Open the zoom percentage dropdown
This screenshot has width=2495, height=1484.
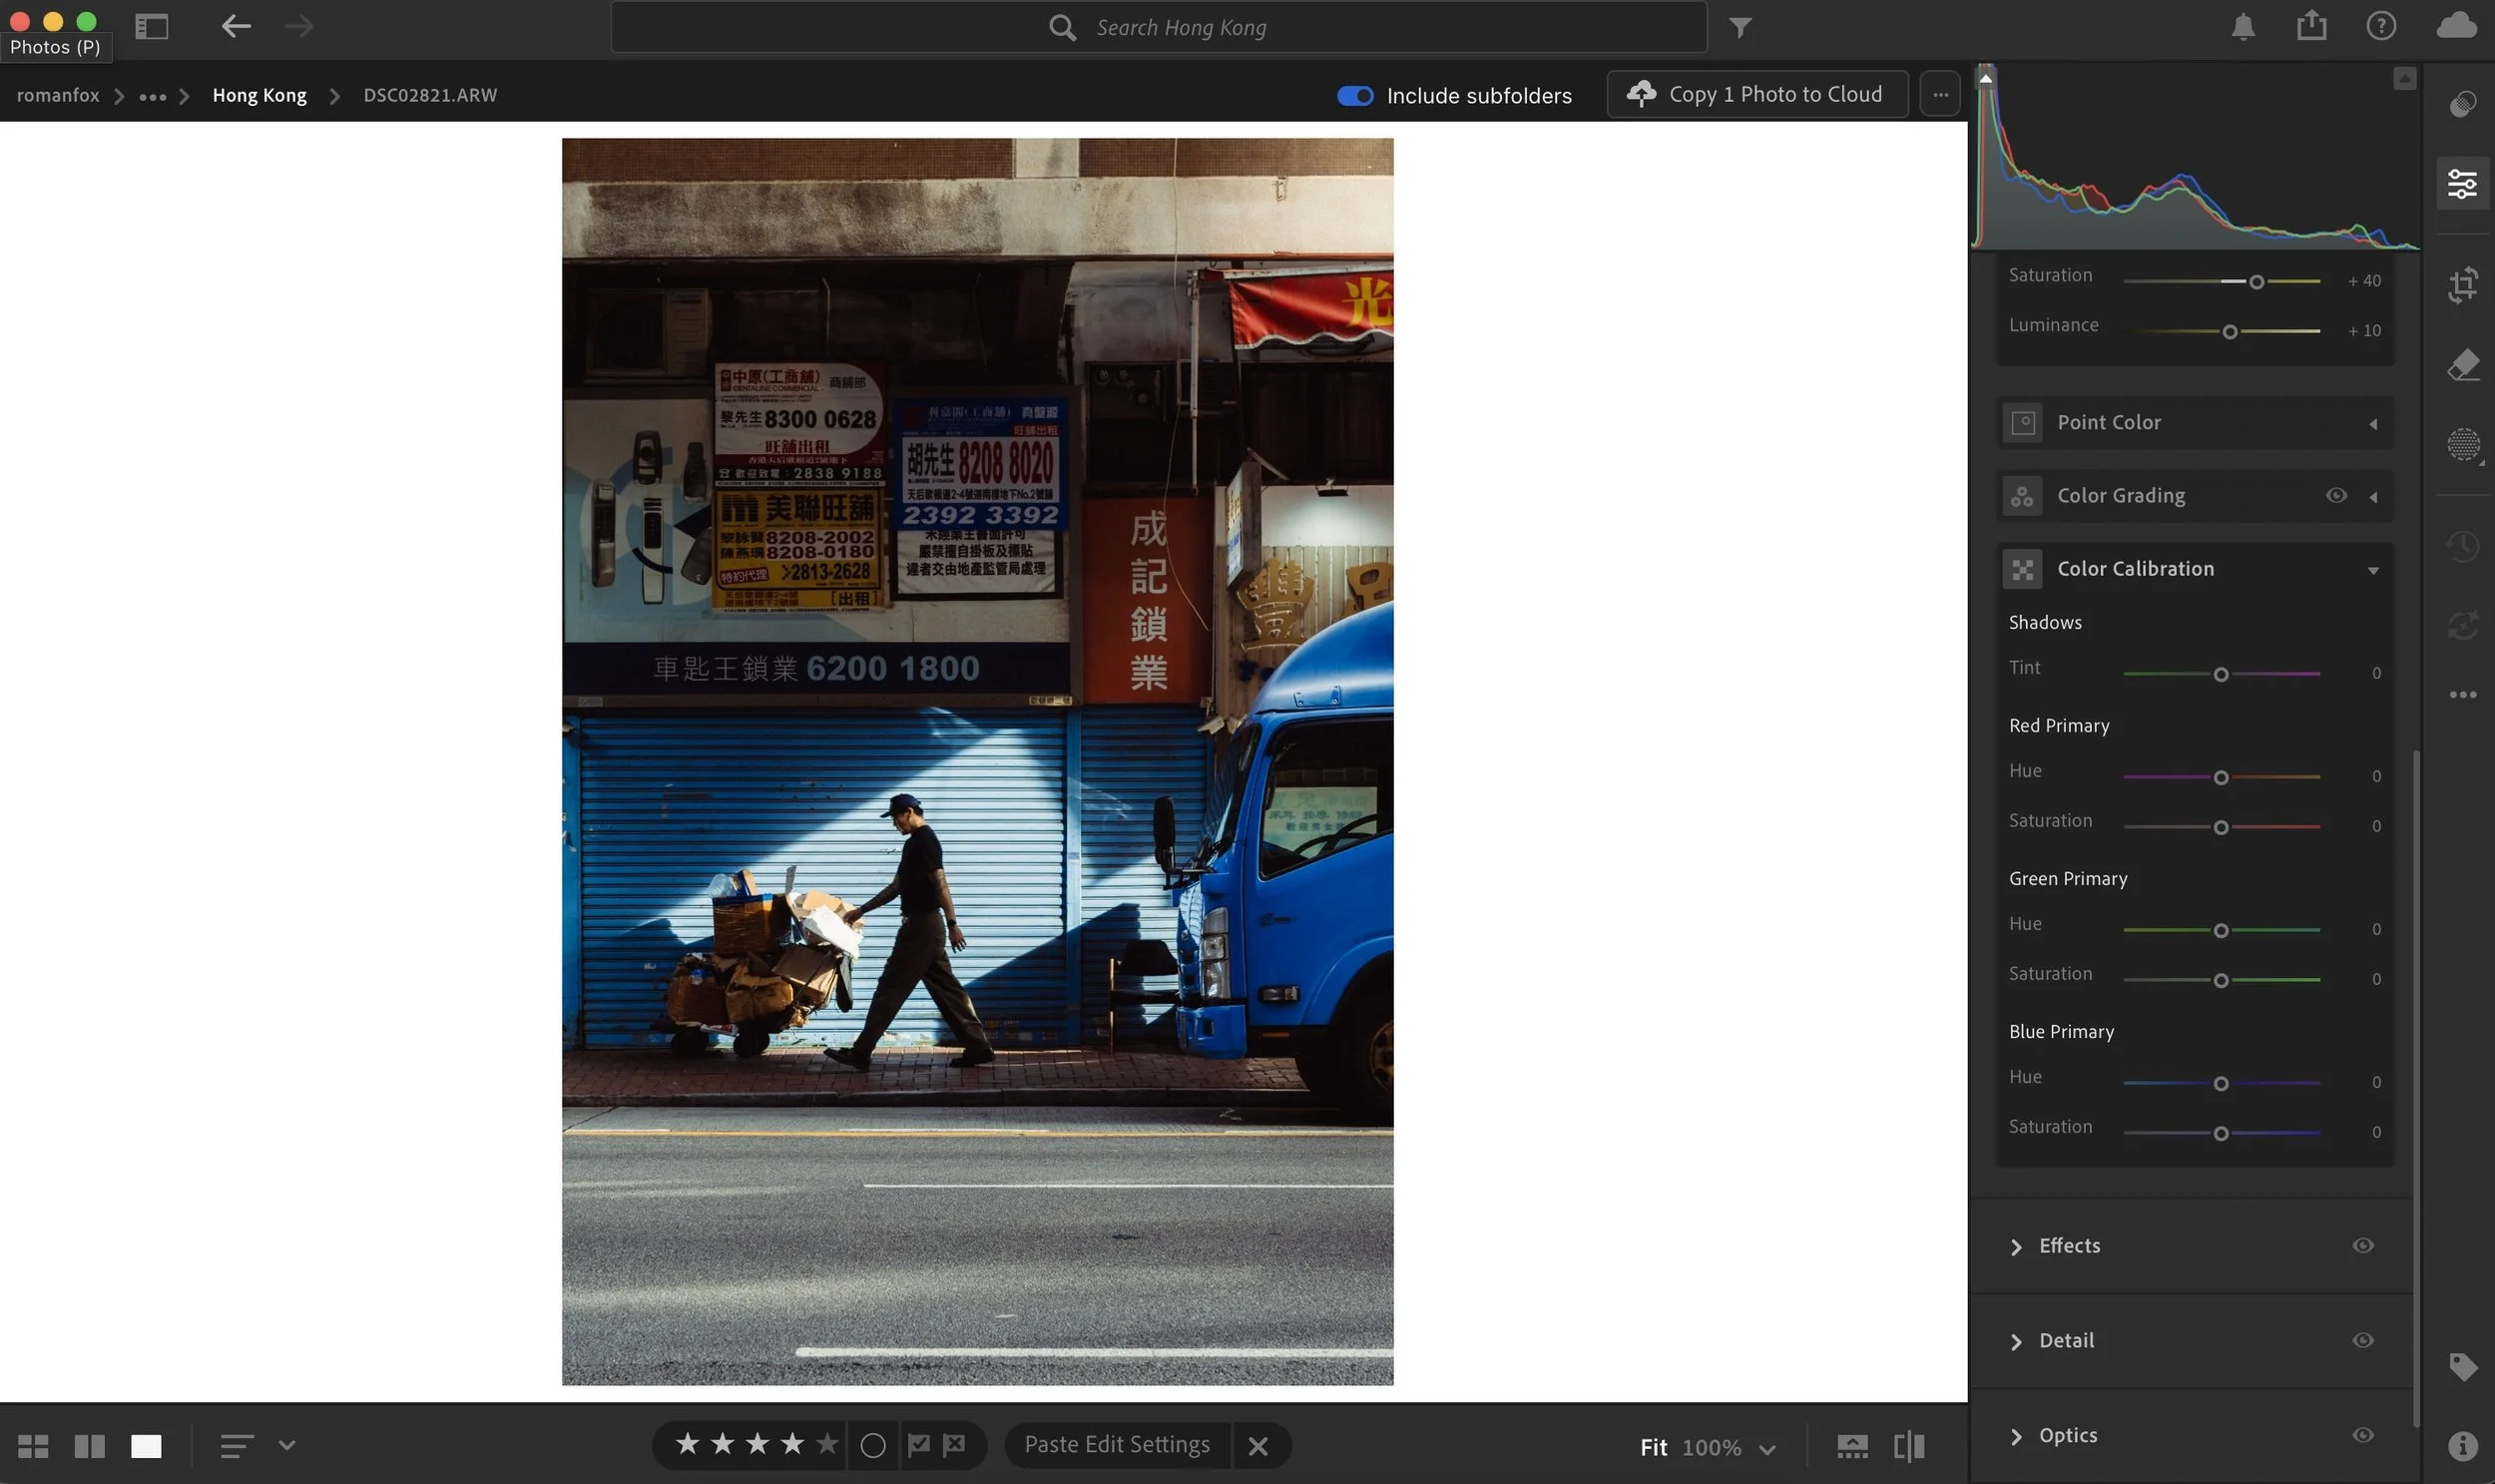pos(1767,1448)
